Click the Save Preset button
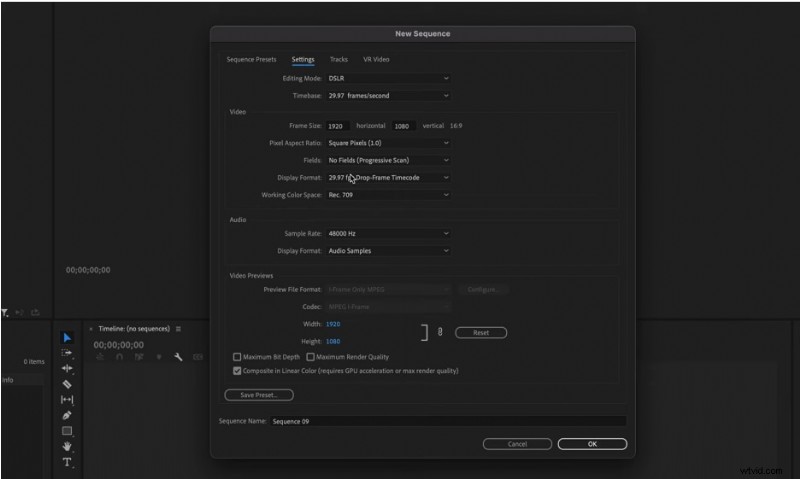Viewport: 800px width, 479px height. tap(259, 395)
